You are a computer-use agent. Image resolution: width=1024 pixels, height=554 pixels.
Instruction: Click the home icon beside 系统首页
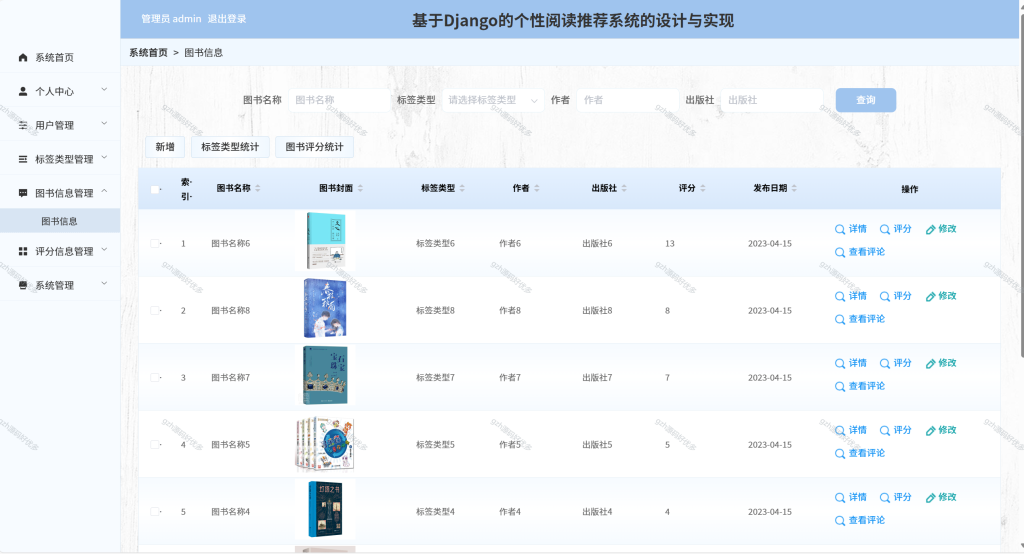23,57
